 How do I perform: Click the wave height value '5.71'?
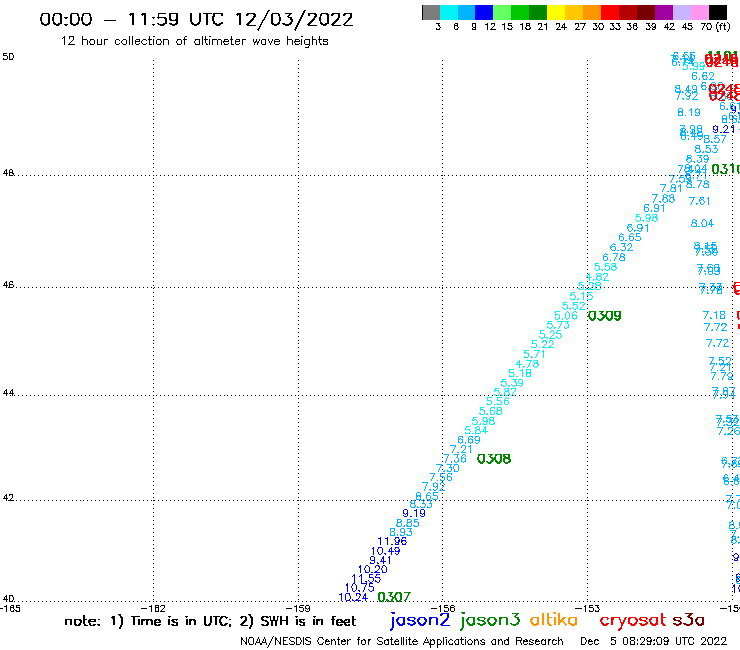click(x=534, y=354)
